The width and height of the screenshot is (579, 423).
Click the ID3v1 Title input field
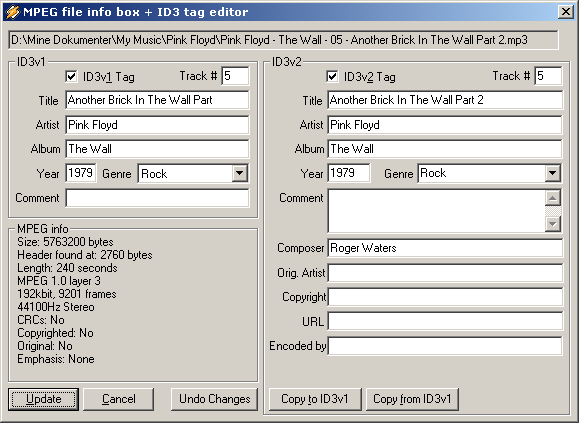pos(157,100)
